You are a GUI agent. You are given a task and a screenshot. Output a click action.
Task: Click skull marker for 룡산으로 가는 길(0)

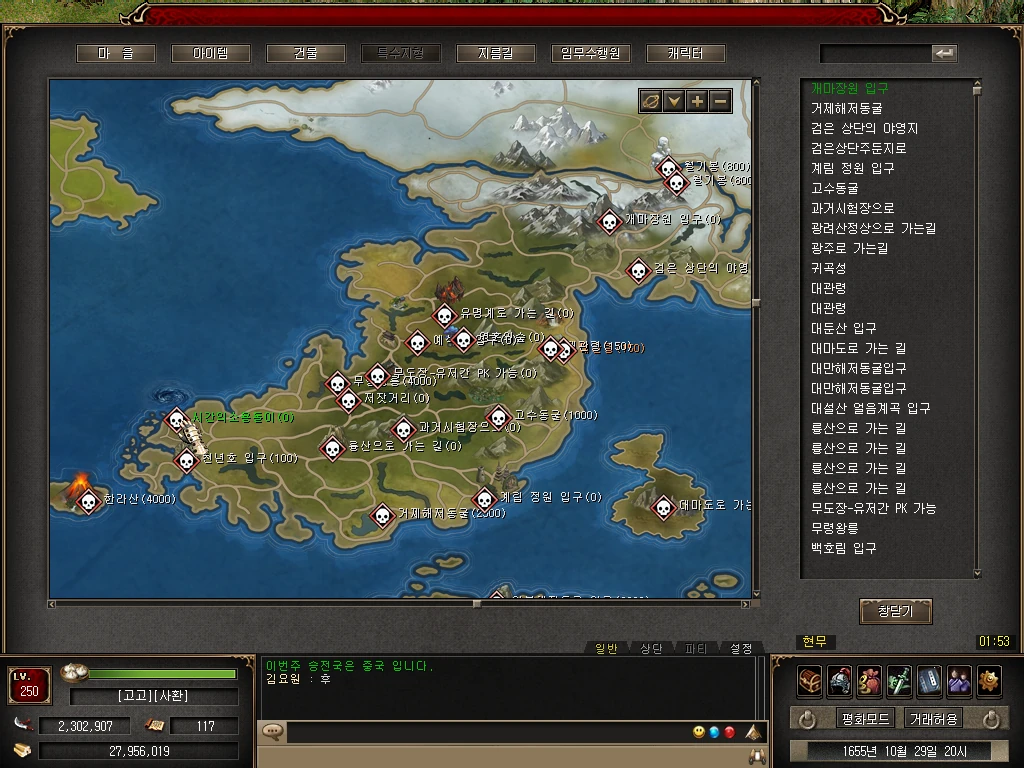(x=332, y=449)
